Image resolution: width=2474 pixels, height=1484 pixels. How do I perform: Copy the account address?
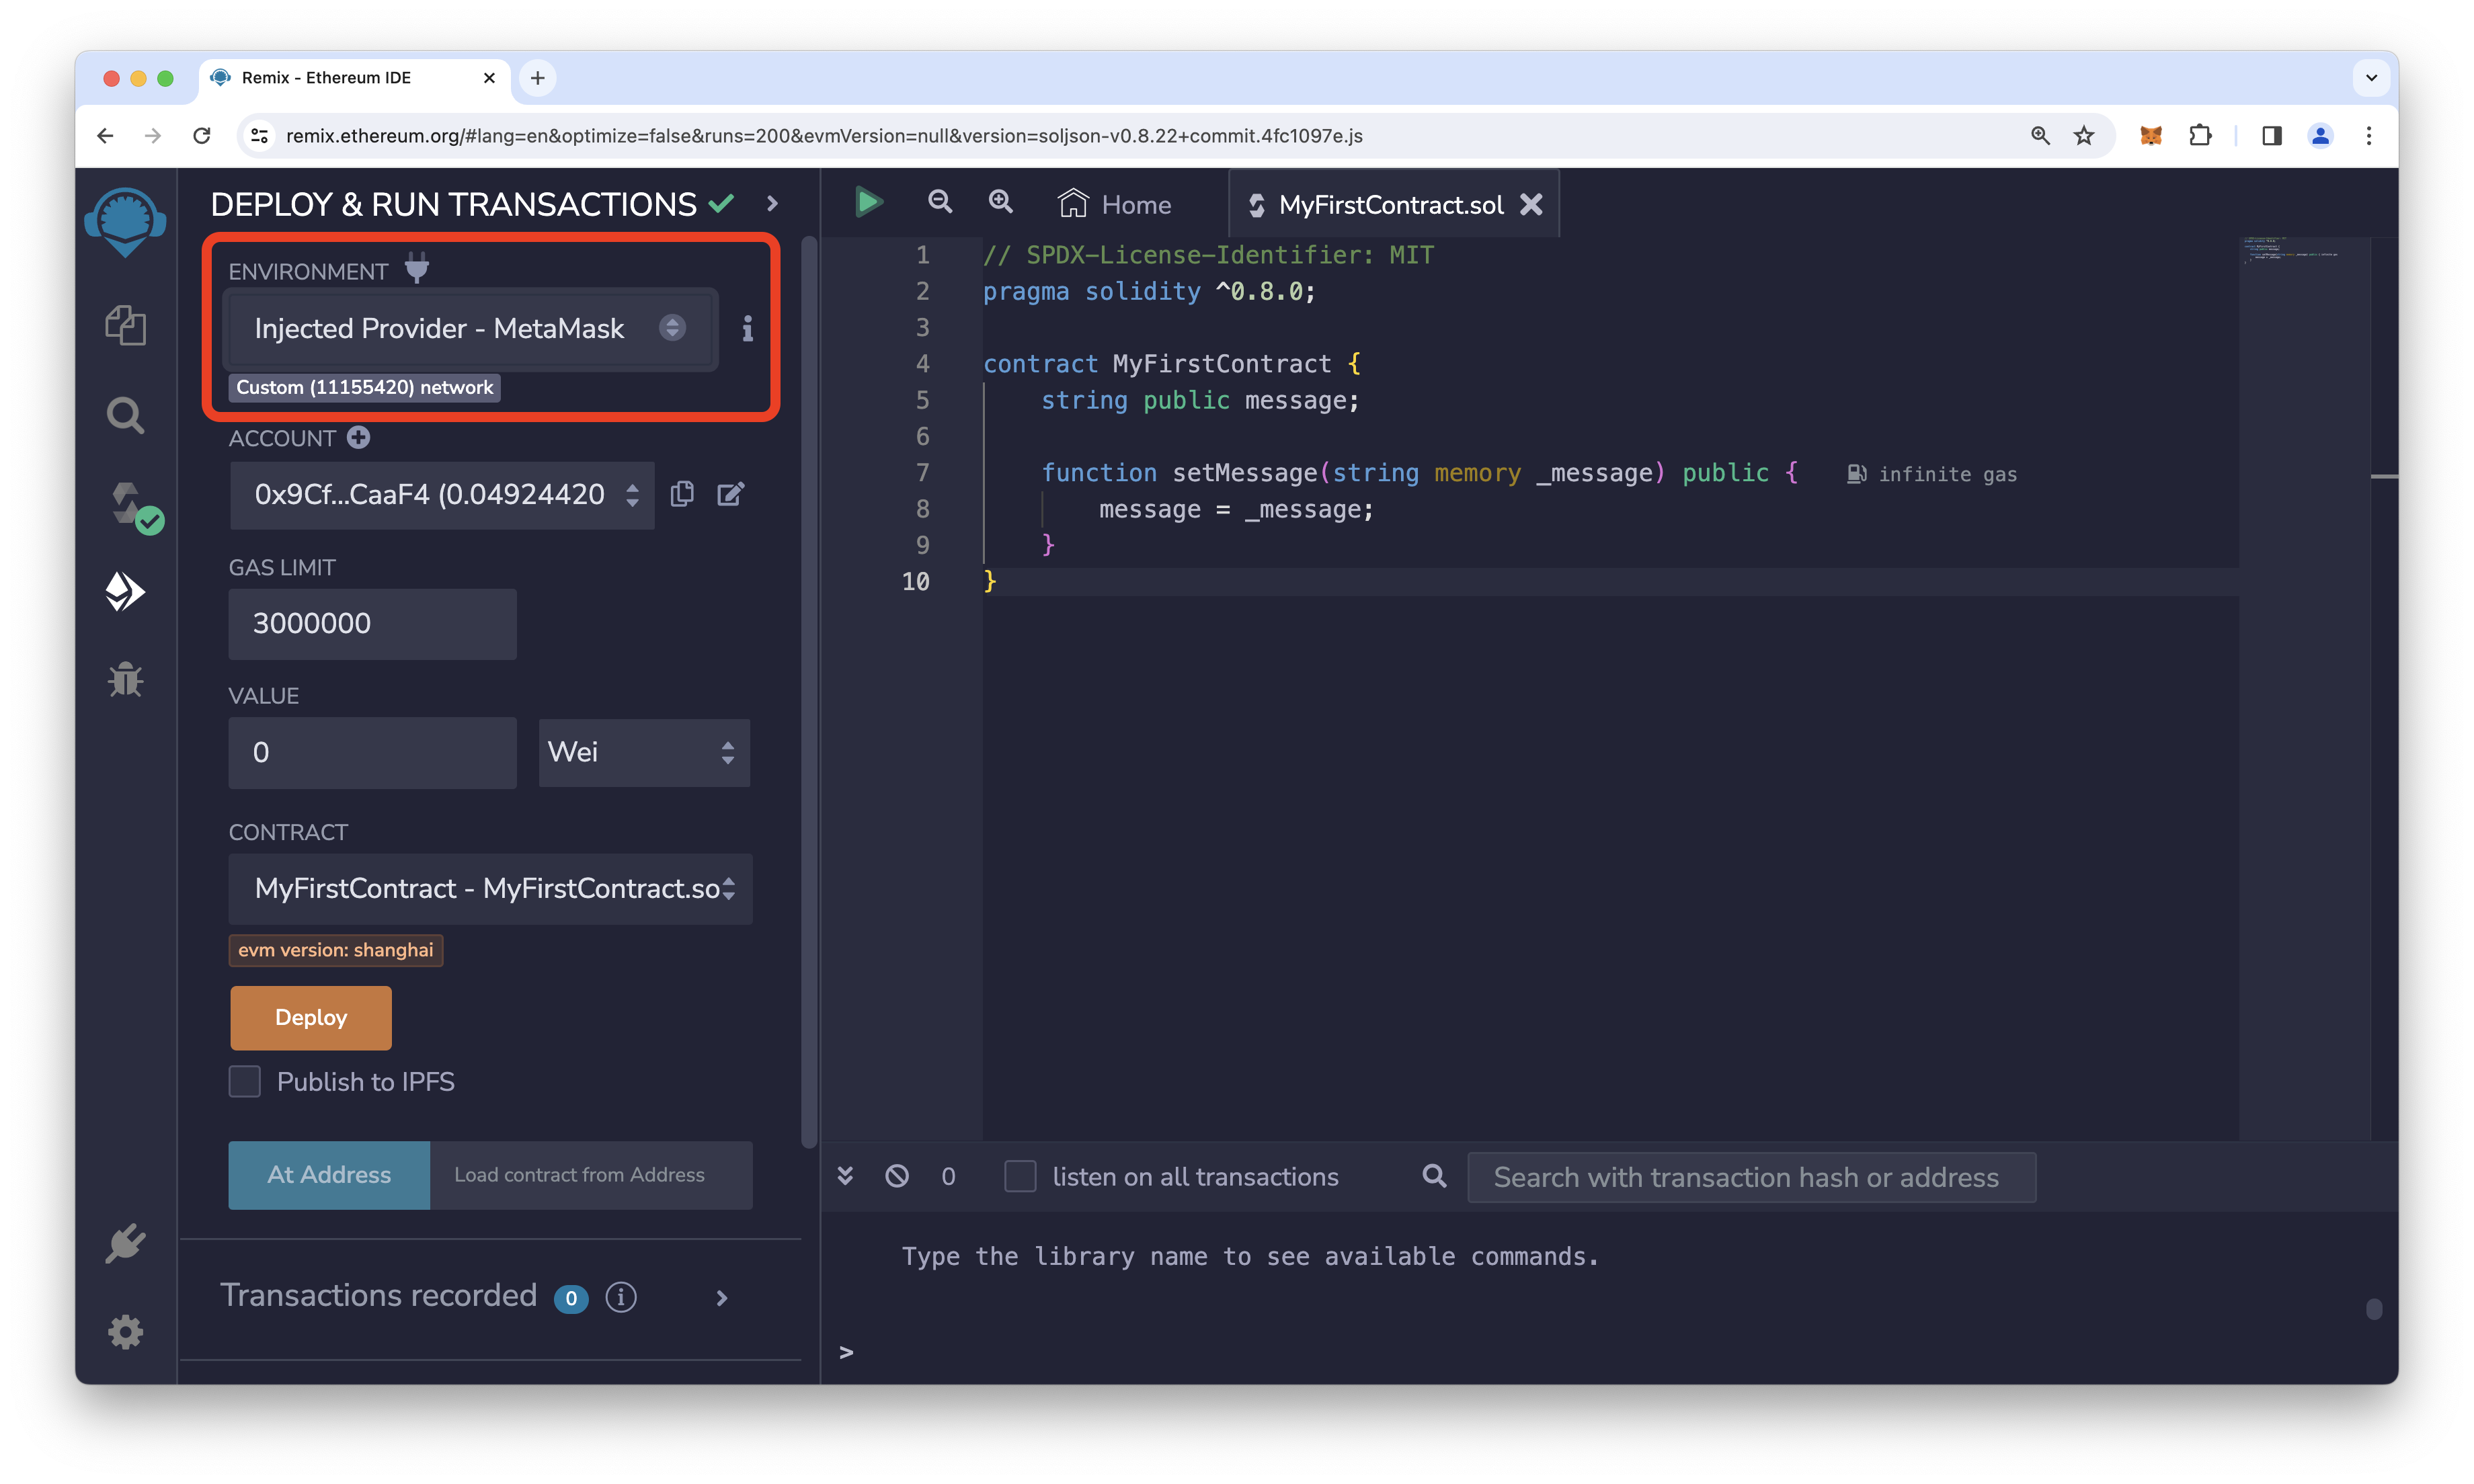[x=683, y=494]
